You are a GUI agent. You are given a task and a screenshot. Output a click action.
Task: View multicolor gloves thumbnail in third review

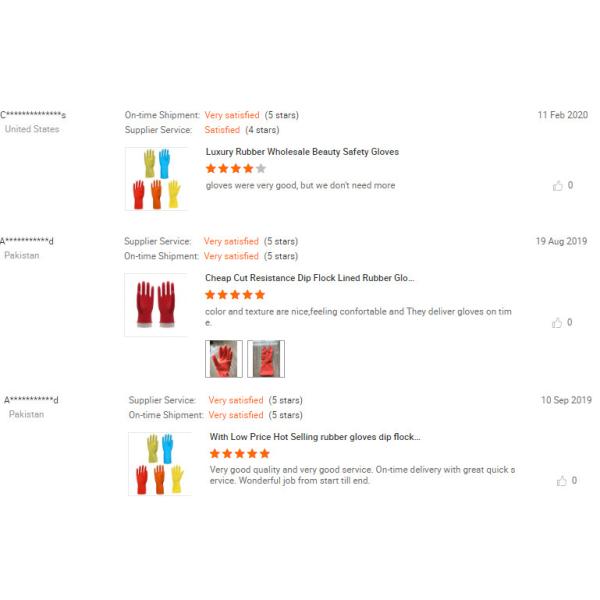(160, 464)
